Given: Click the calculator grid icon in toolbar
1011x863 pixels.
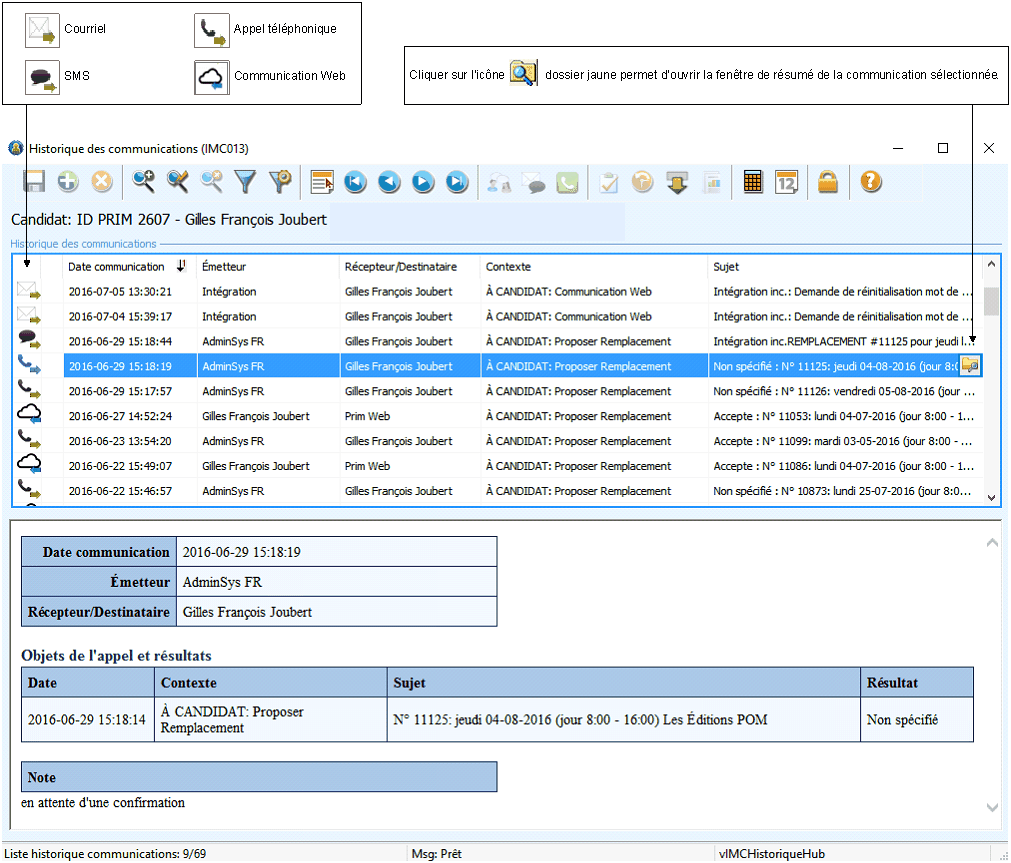Looking at the screenshot, I should coord(753,182).
